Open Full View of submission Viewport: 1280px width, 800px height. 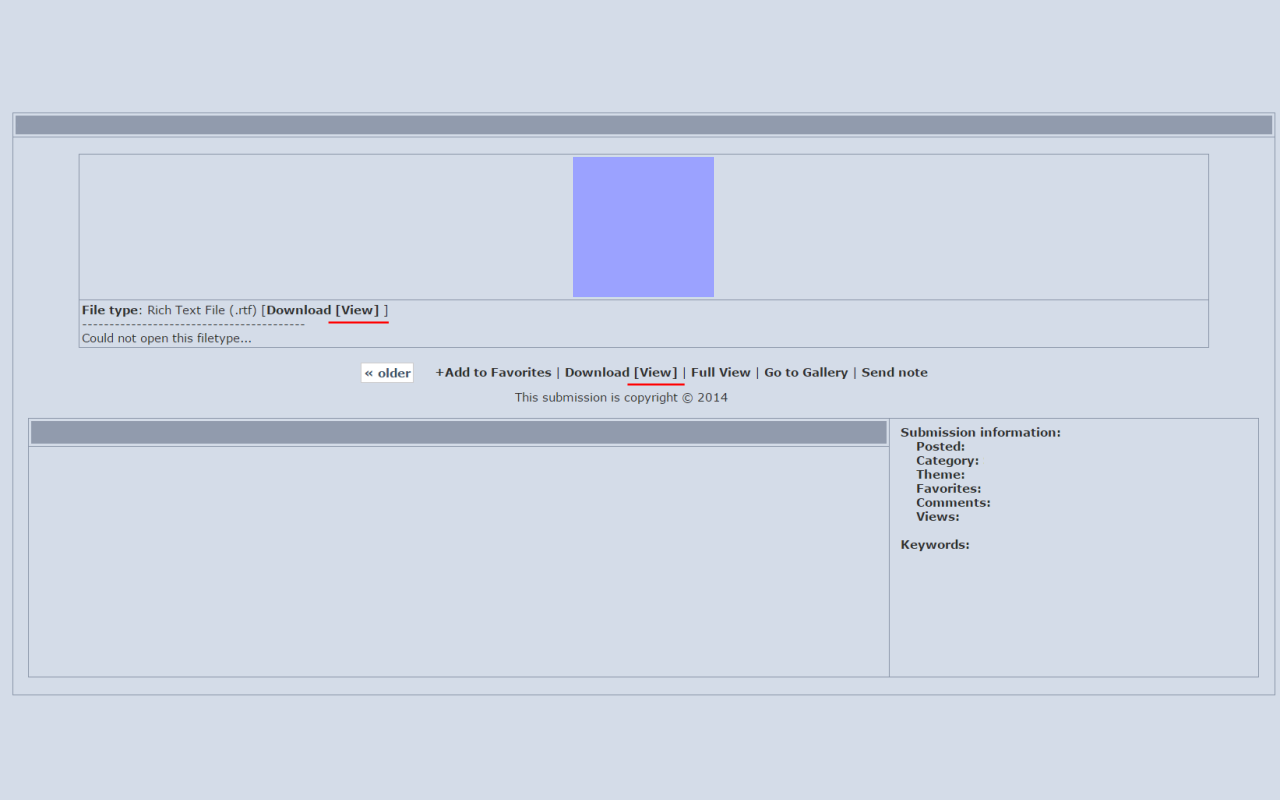coord(720,372)
